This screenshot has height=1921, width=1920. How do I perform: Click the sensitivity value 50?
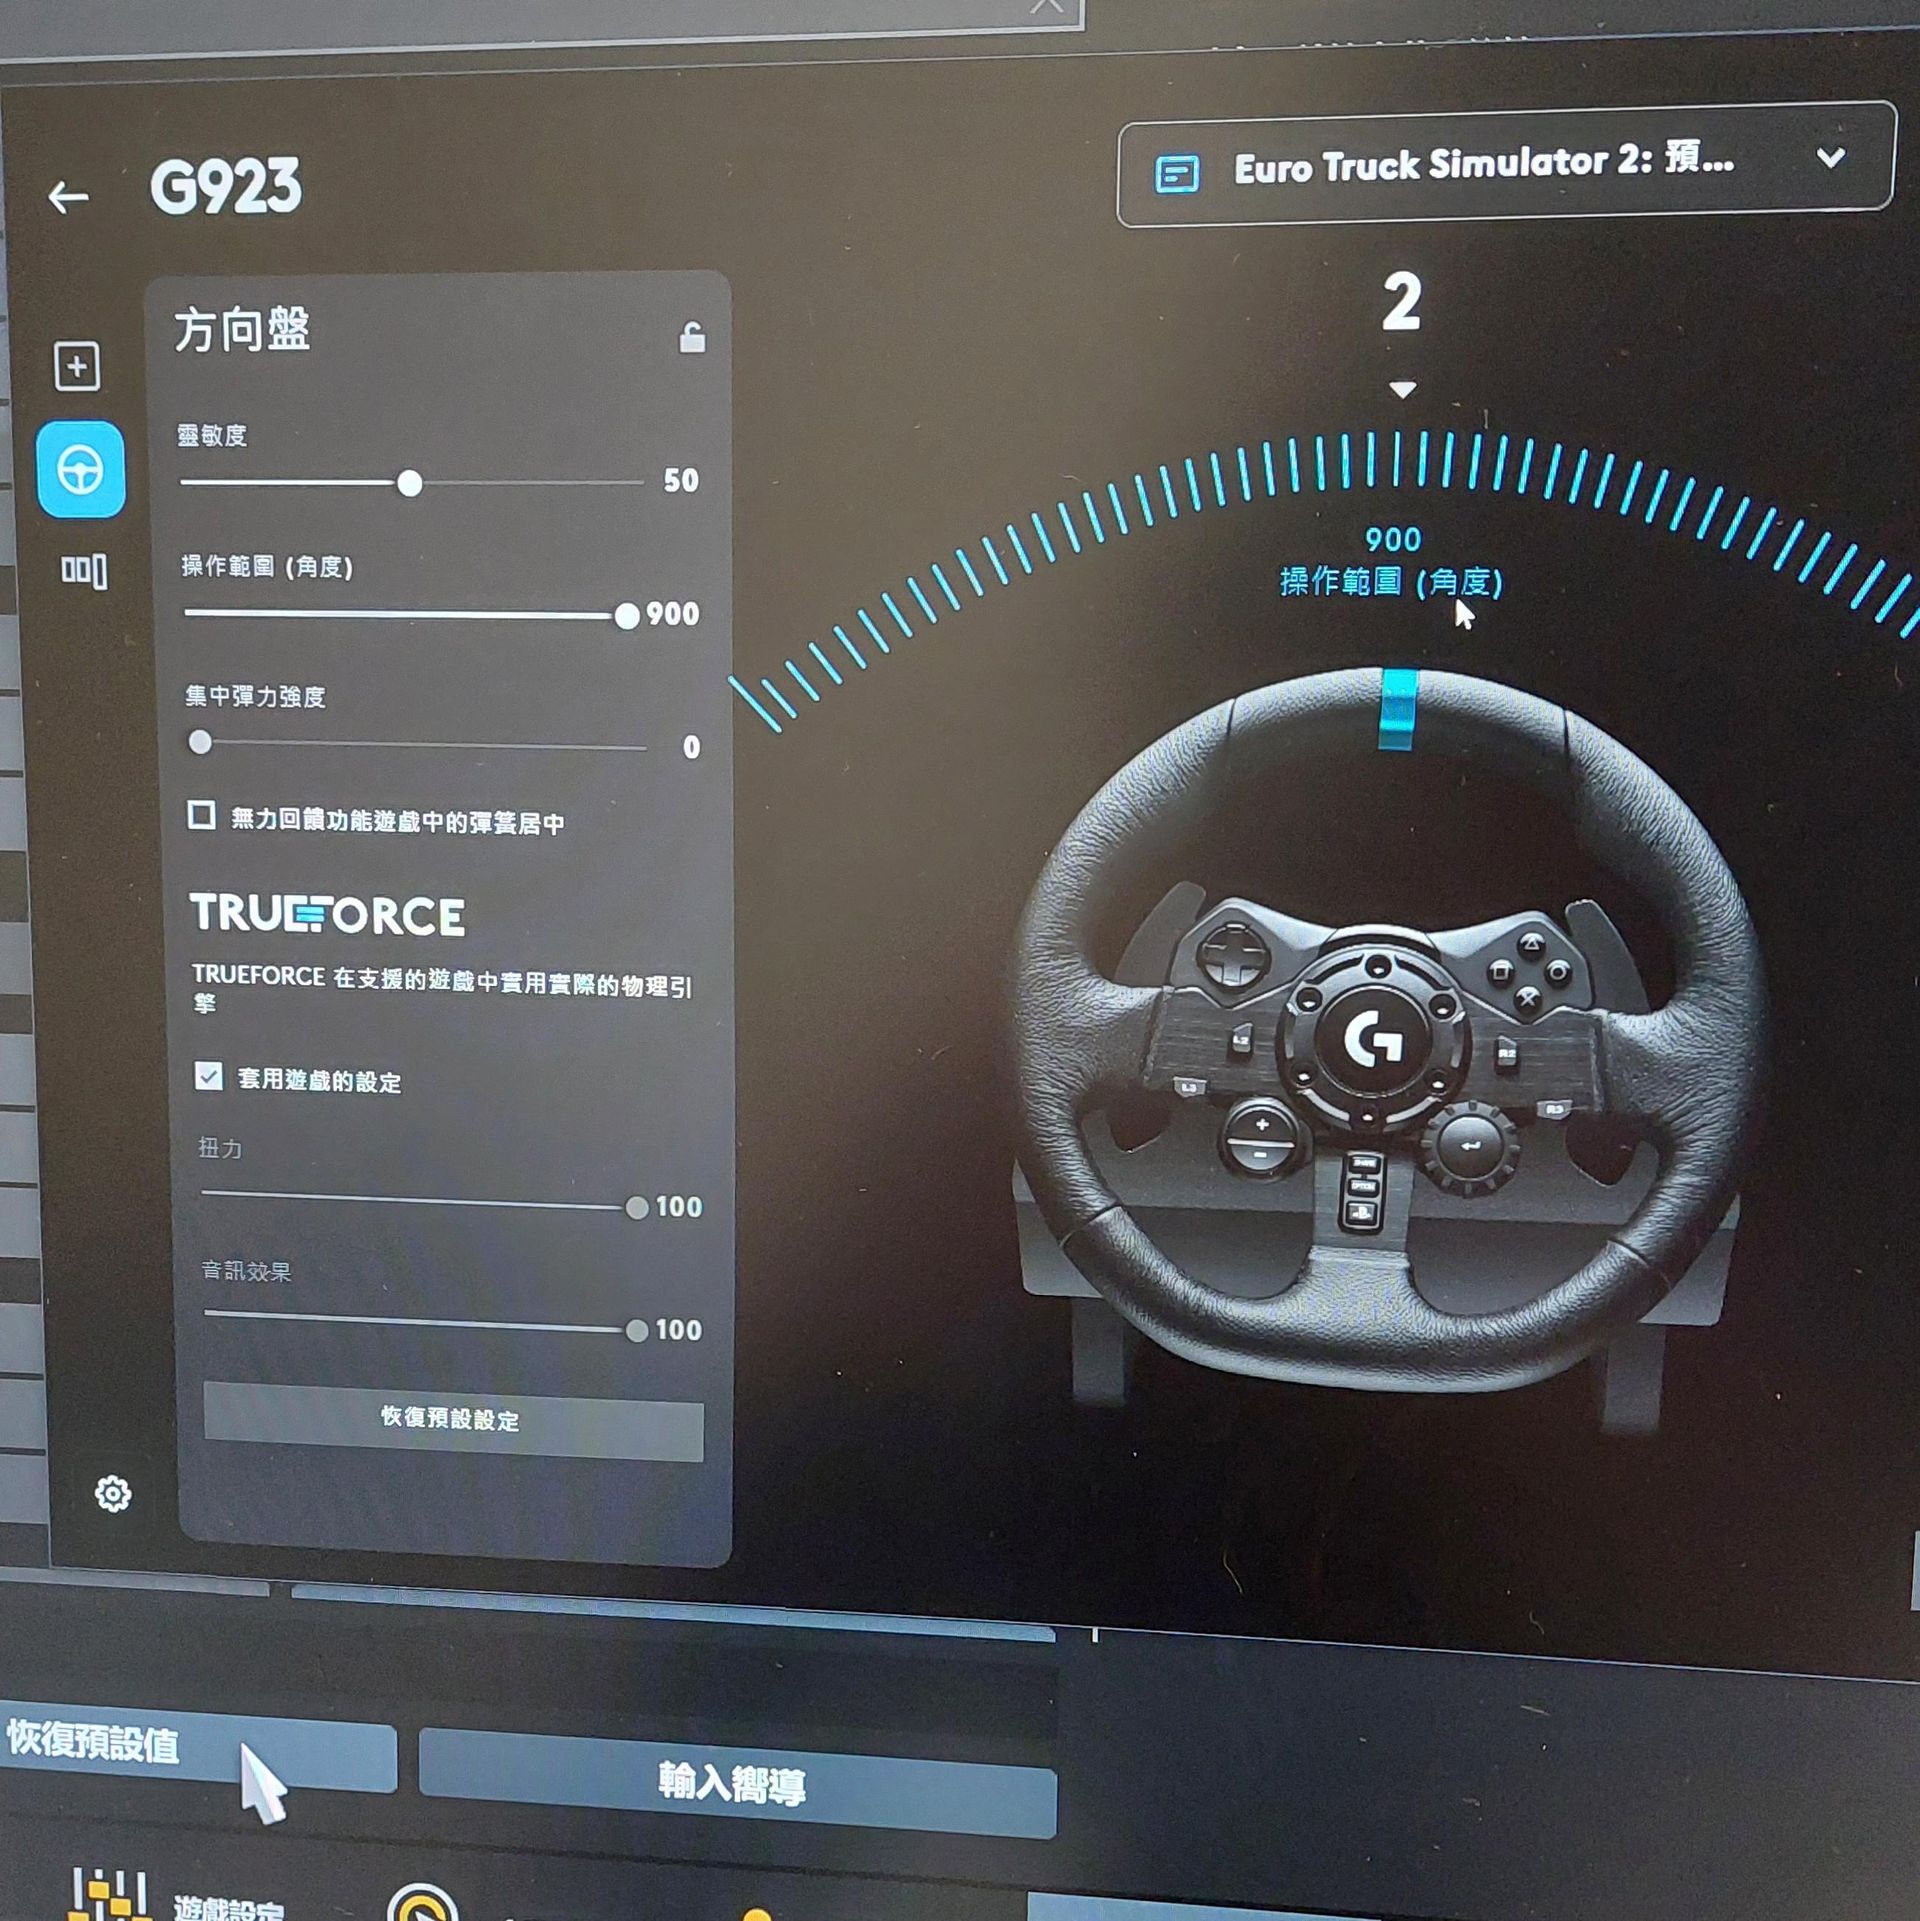681,481
